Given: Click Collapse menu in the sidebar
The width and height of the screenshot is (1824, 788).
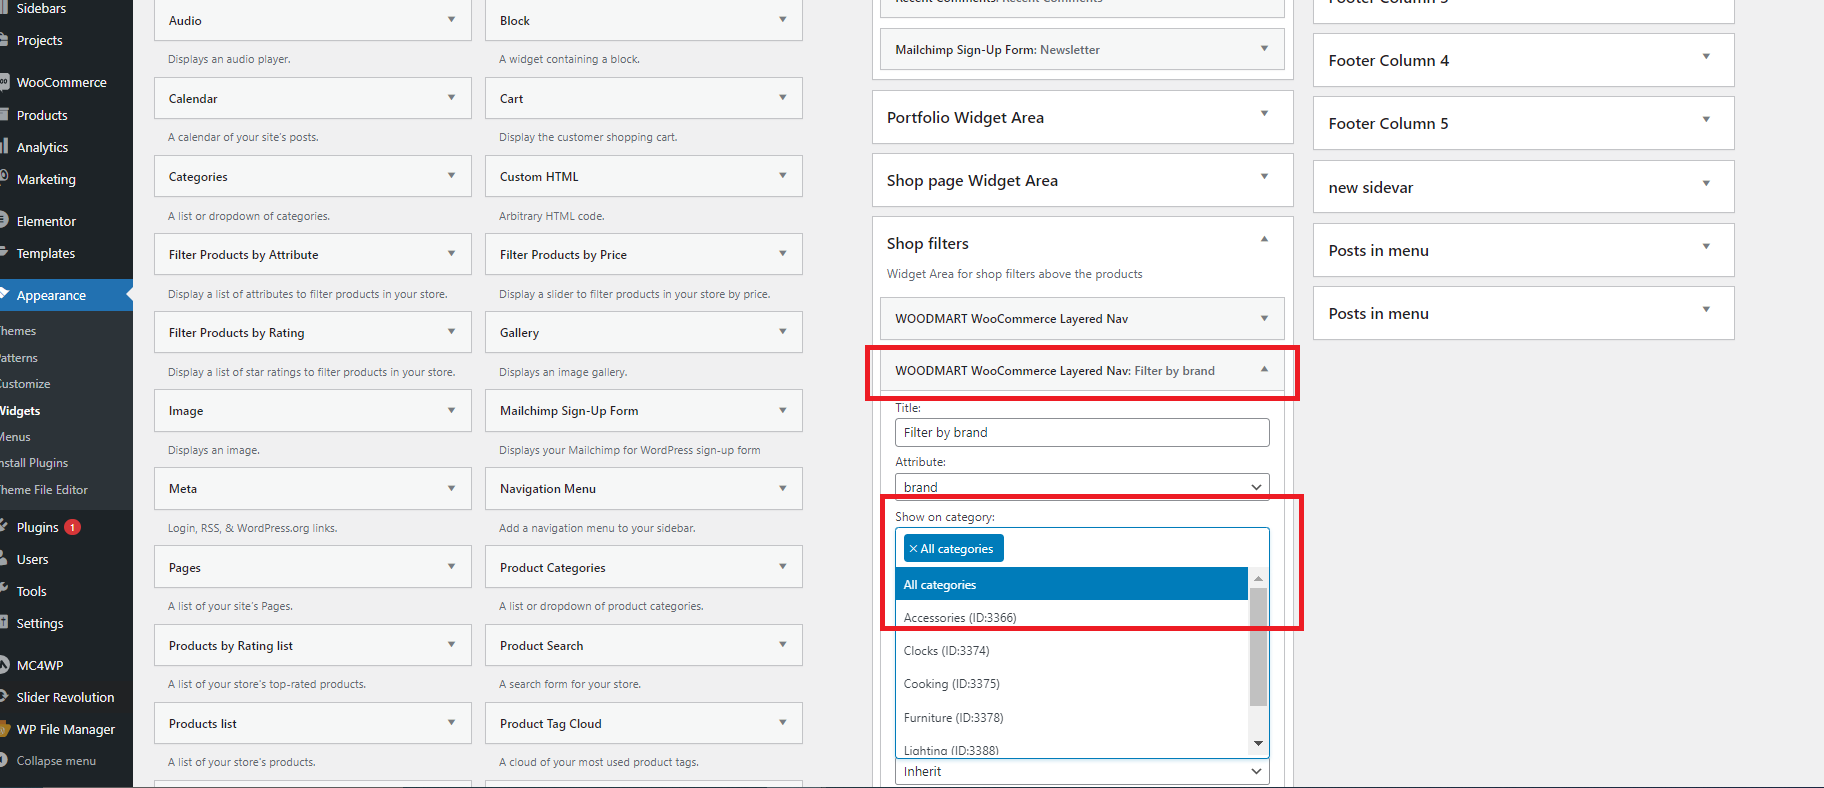Looking at the screenshot, I should click(x=56, y=761).
